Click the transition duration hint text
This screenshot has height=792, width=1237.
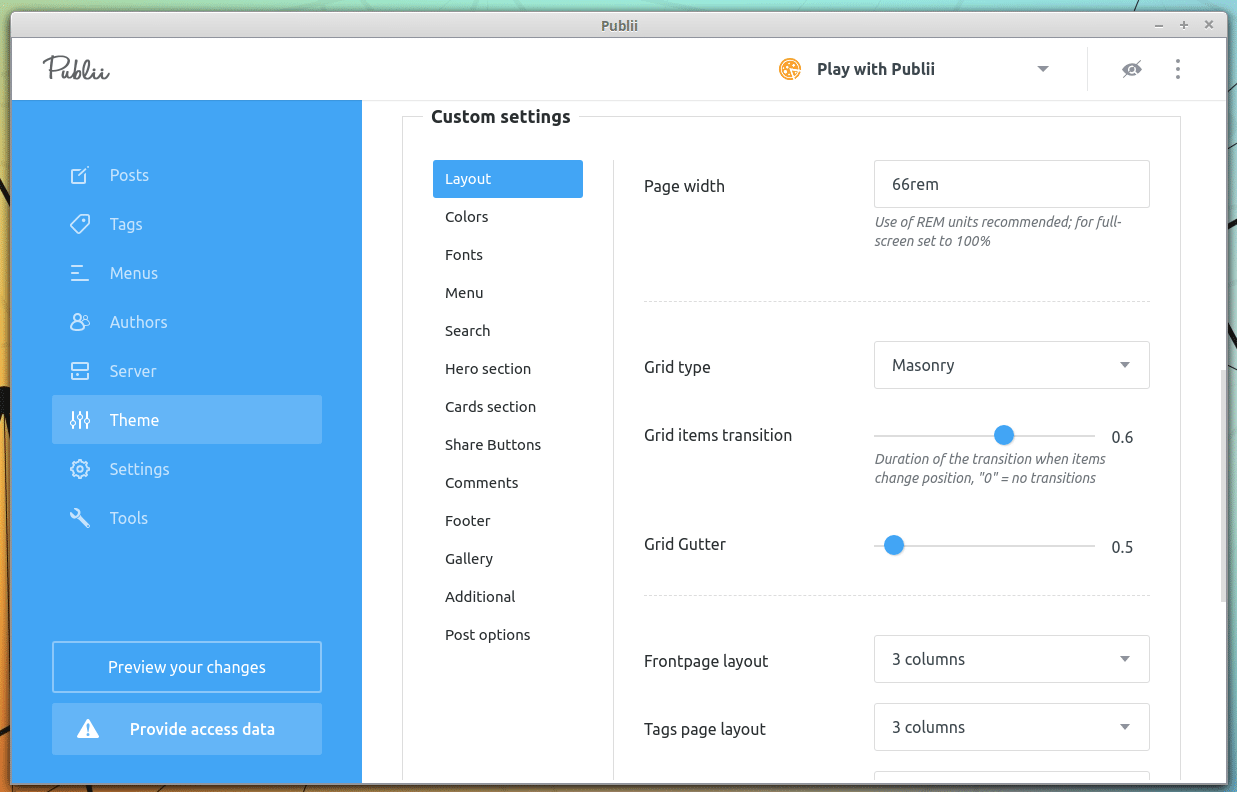990,468
